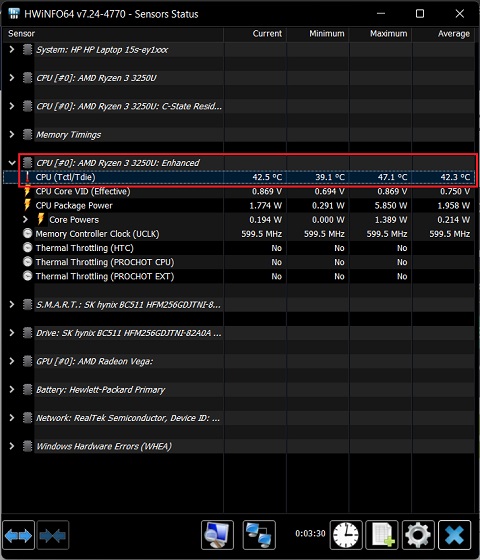Click the lightning icon beside CPU Package Power
The width and height of the screenshot is (480, 560).
[x=27, y=205]
